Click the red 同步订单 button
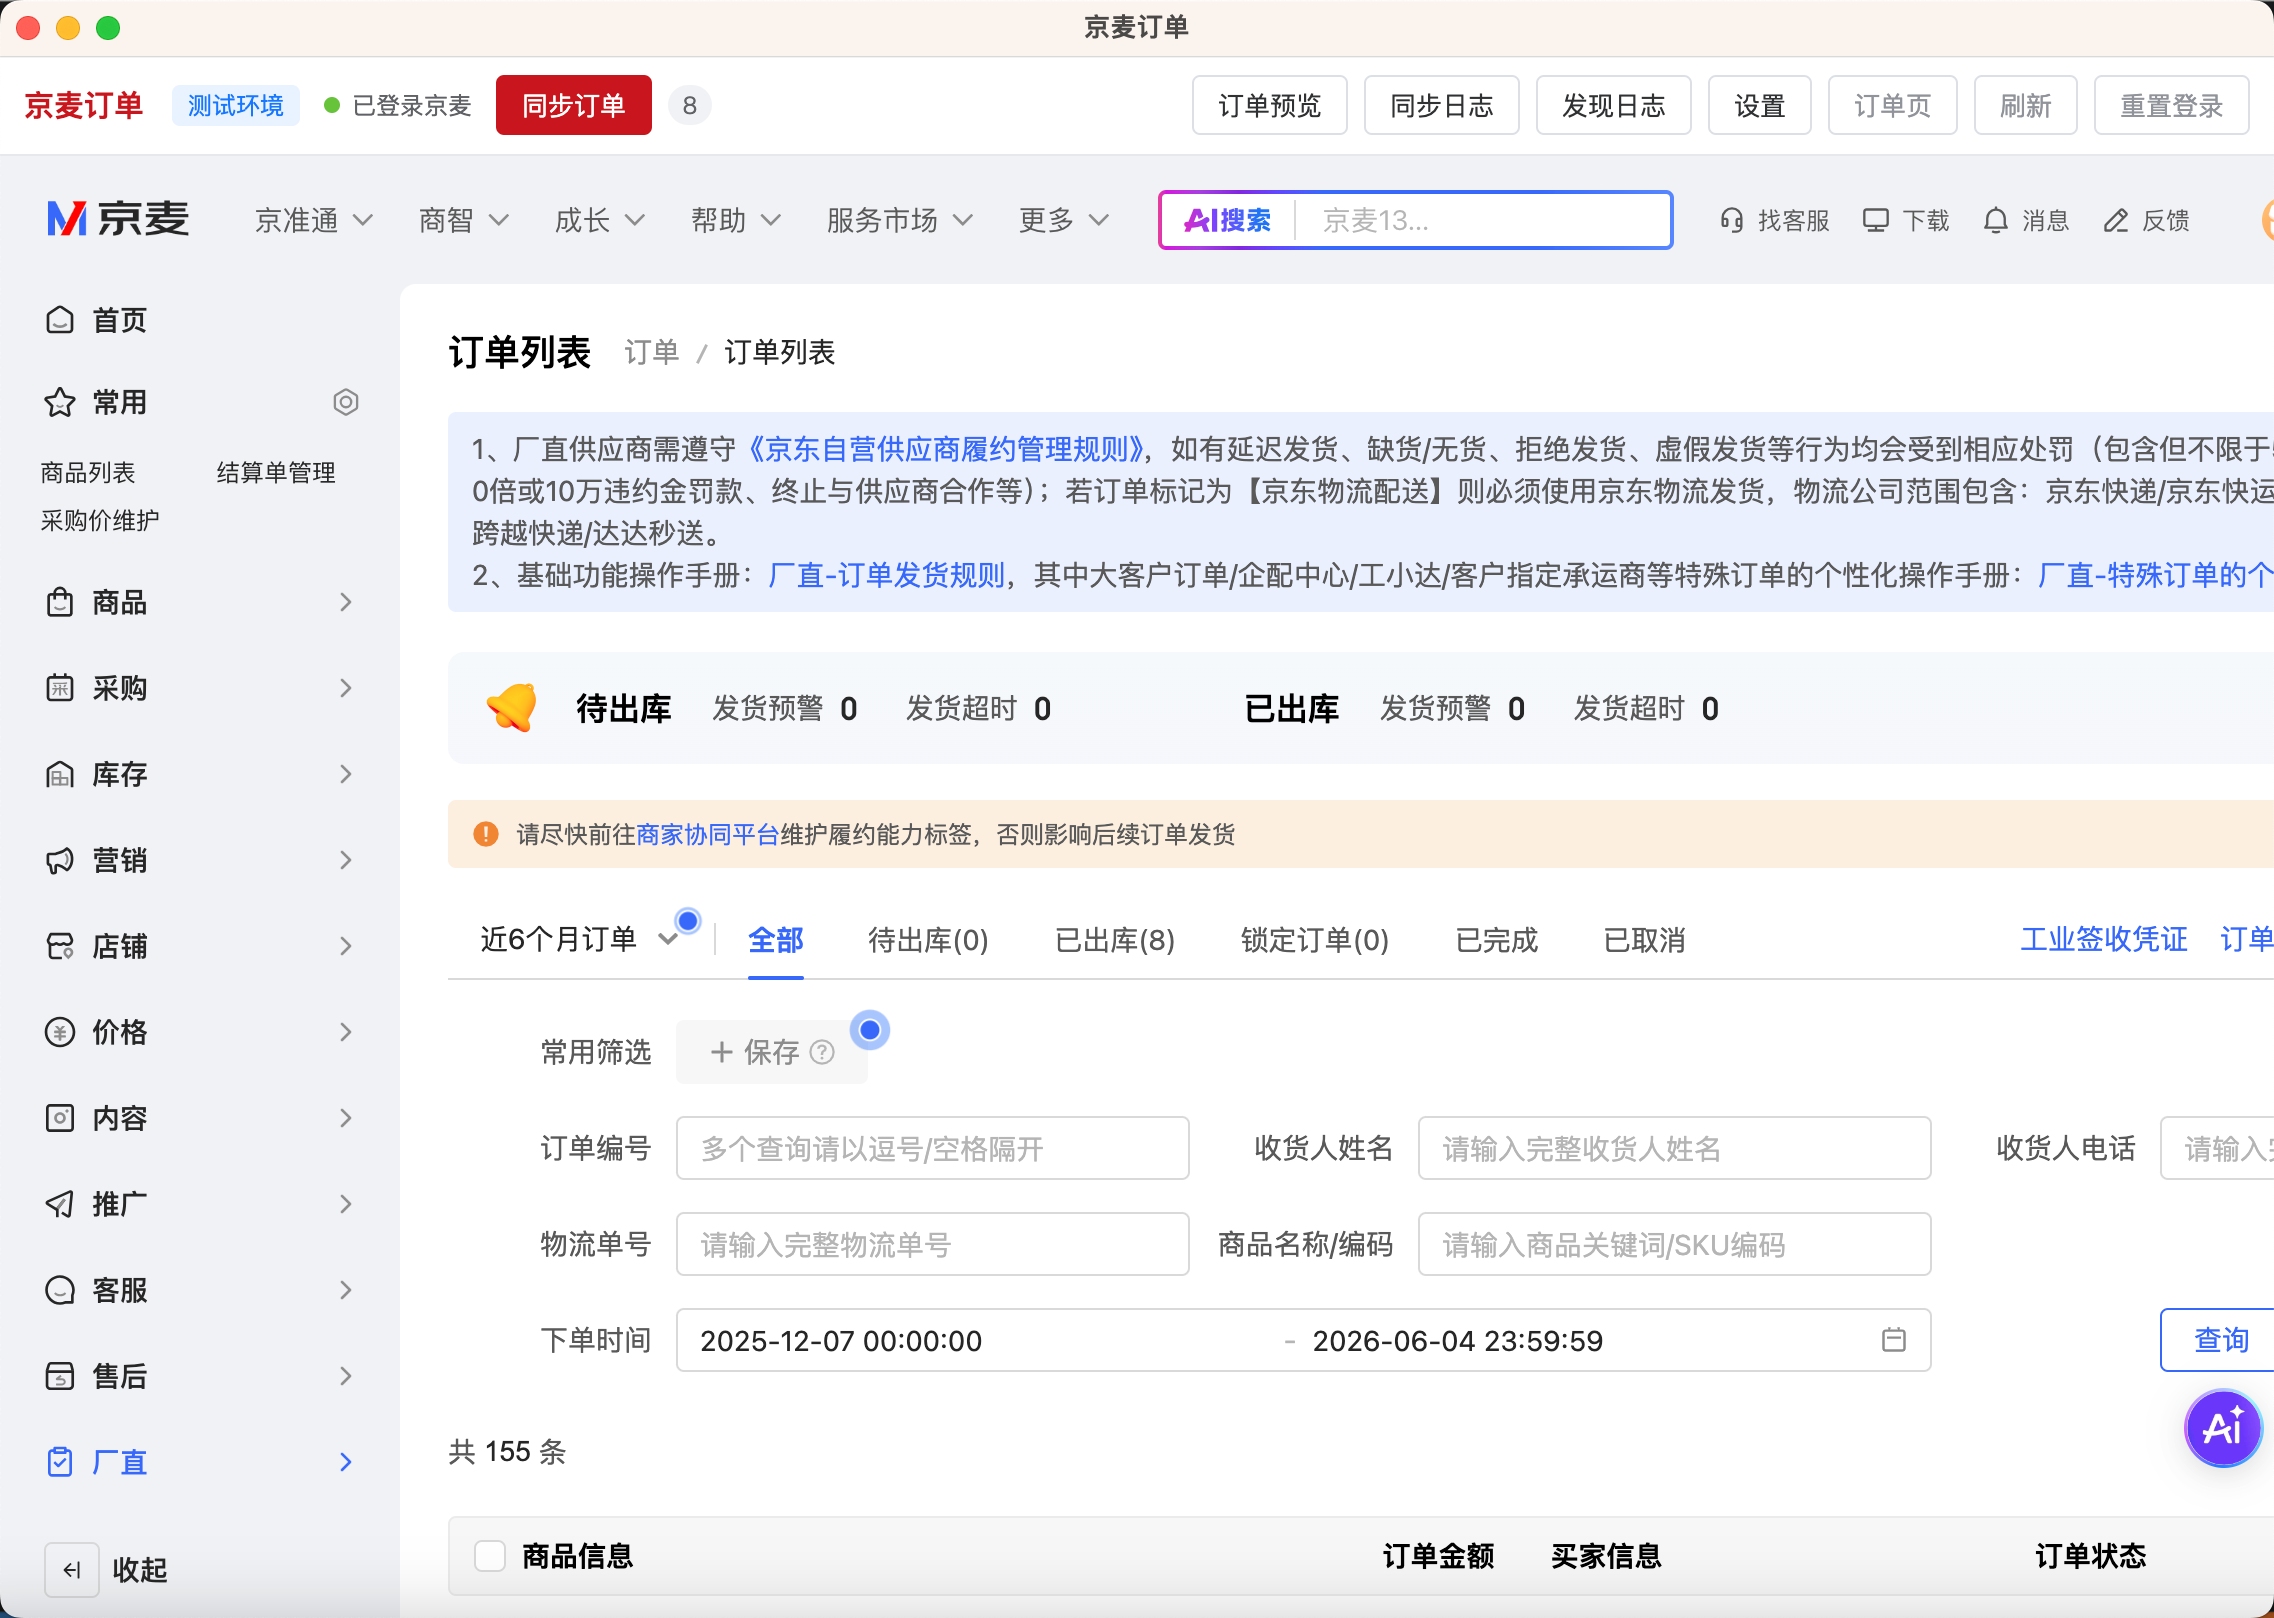Image resolution: width=2274 pixels, height=1618 pixels. [574, 105]
